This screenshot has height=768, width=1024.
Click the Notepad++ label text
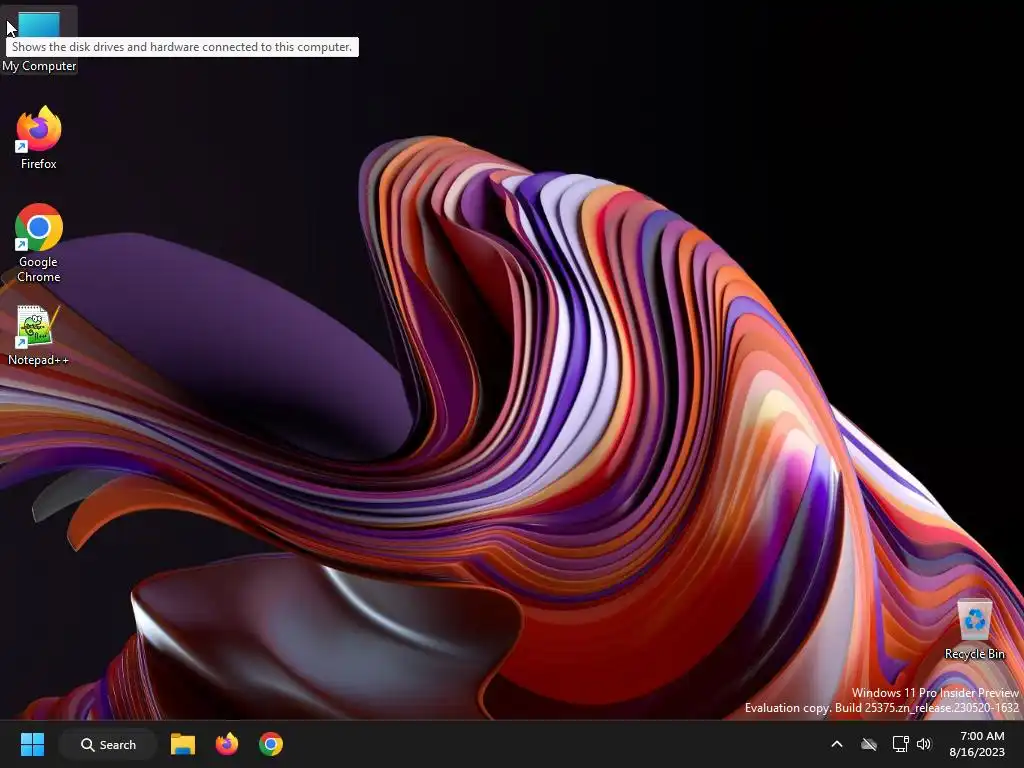38,360
